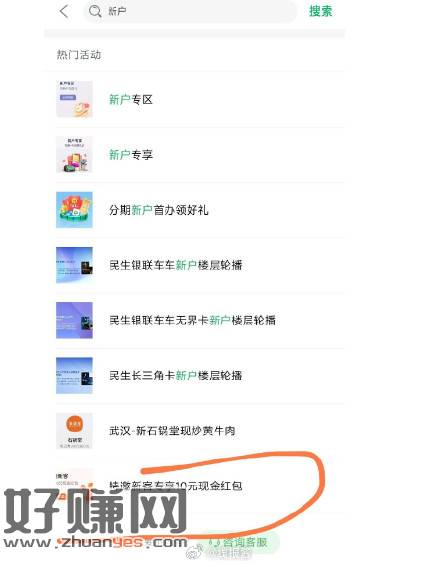The height and width of the screenshot is (566, 440).
Task: Tap the magnifier icon in search bar
Action: [x=95, y=11]
